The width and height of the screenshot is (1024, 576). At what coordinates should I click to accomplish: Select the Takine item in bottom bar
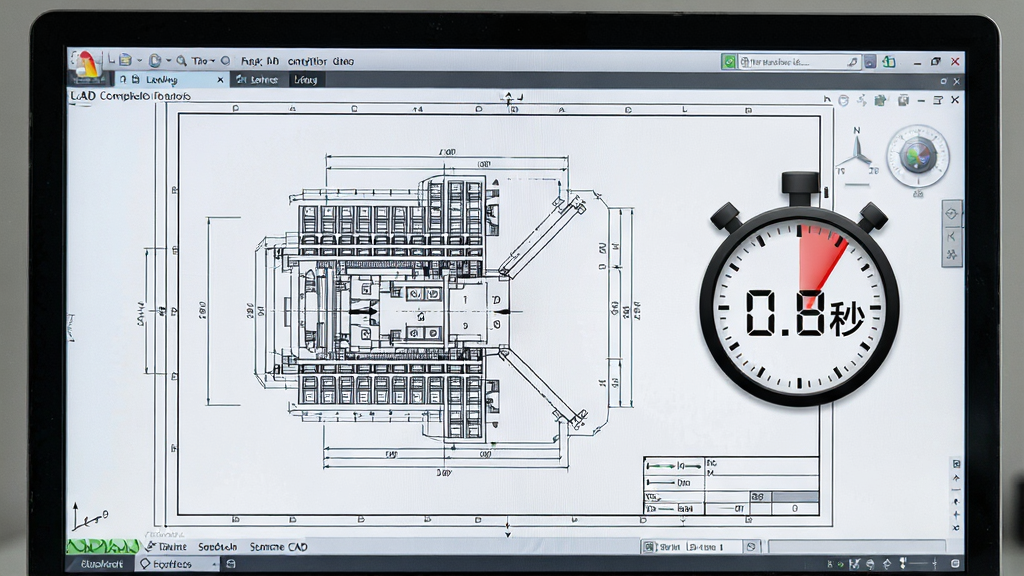167,547
